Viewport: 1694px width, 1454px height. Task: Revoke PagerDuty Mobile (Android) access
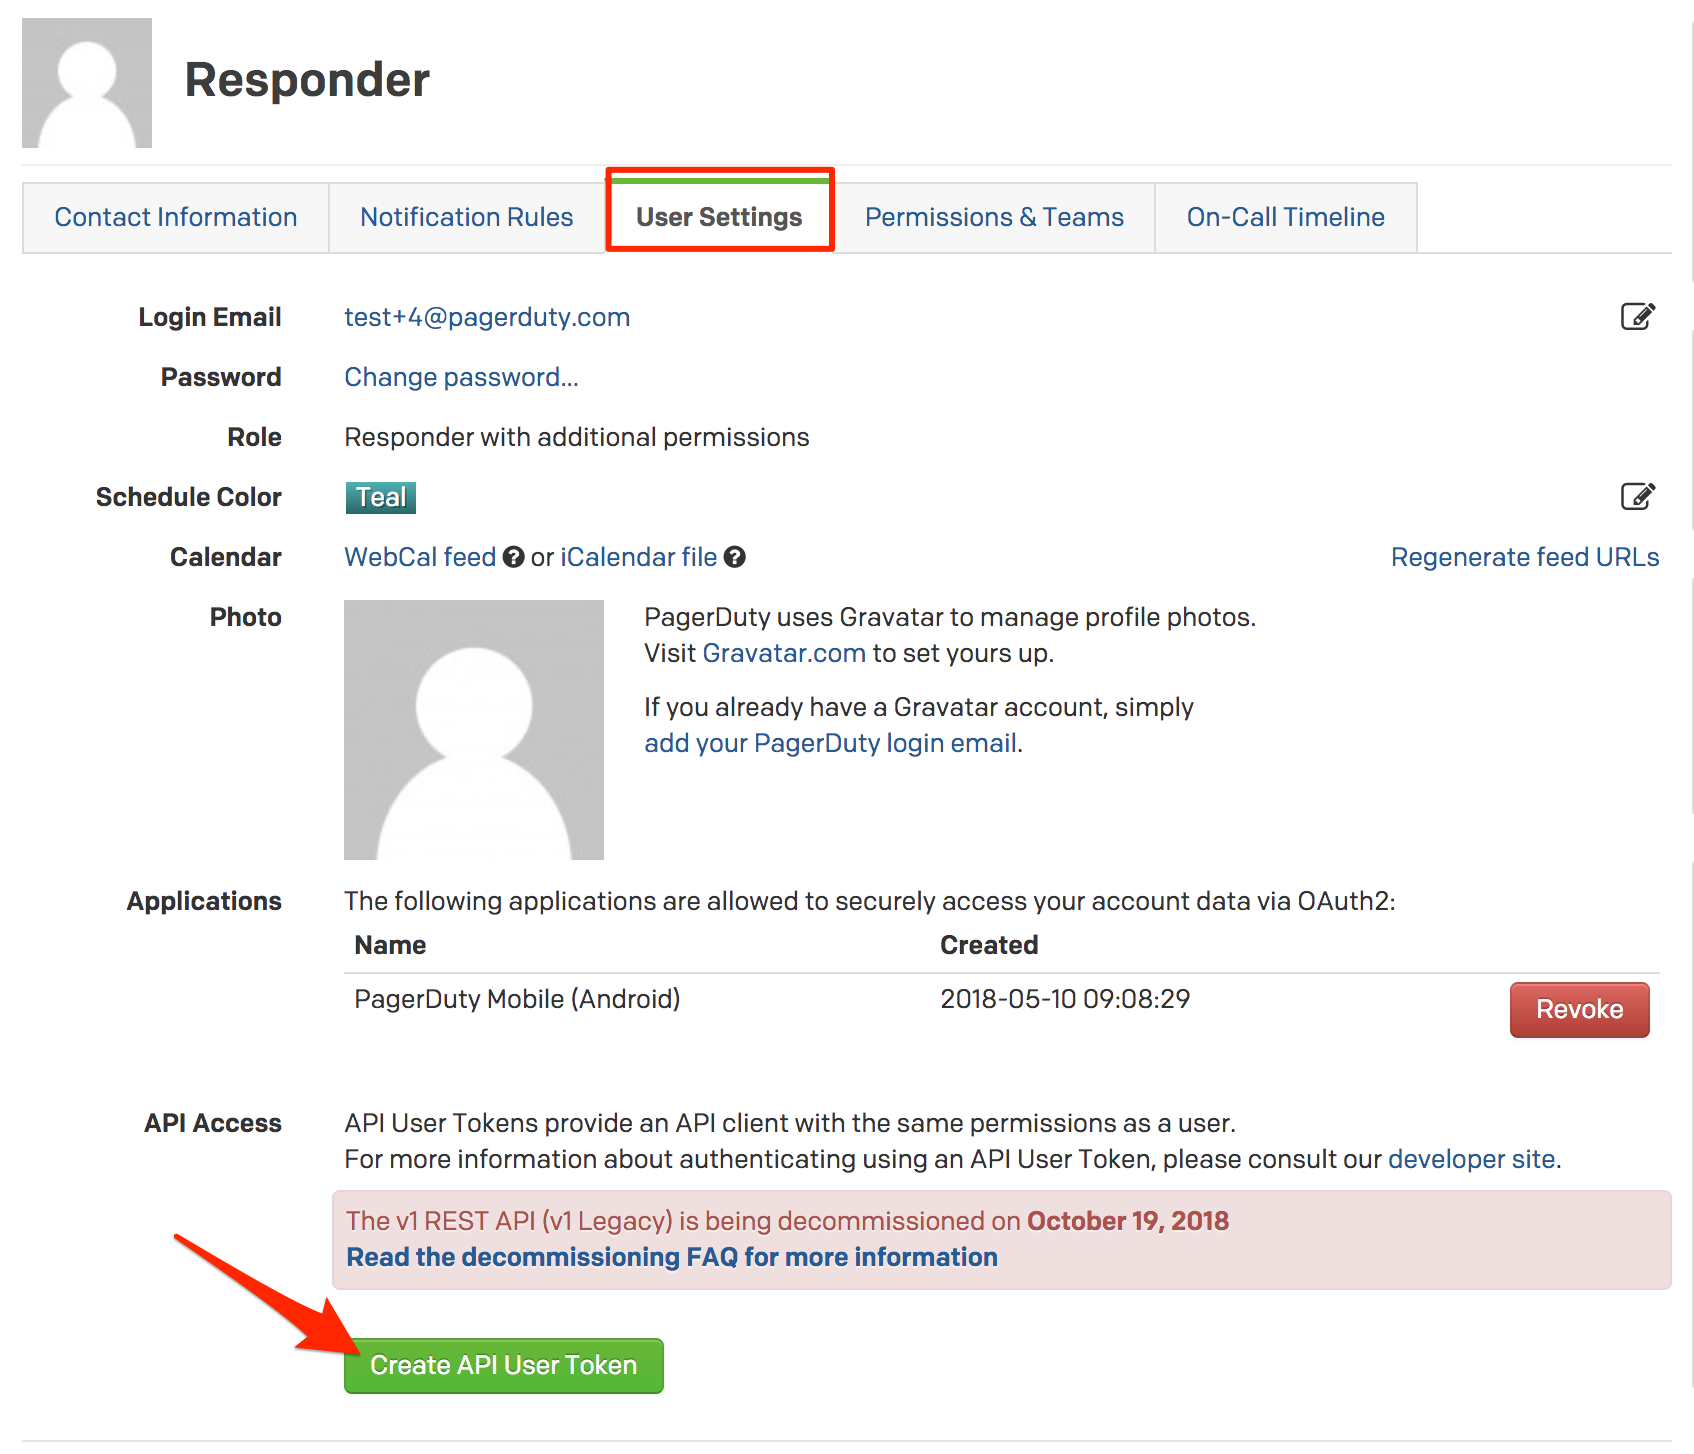[x=1579, y=1009]
